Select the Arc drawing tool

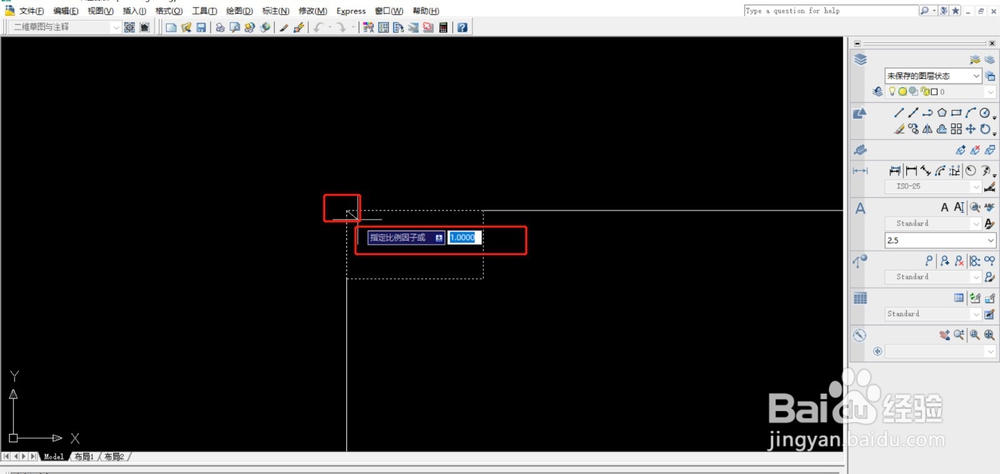point(971,113)
